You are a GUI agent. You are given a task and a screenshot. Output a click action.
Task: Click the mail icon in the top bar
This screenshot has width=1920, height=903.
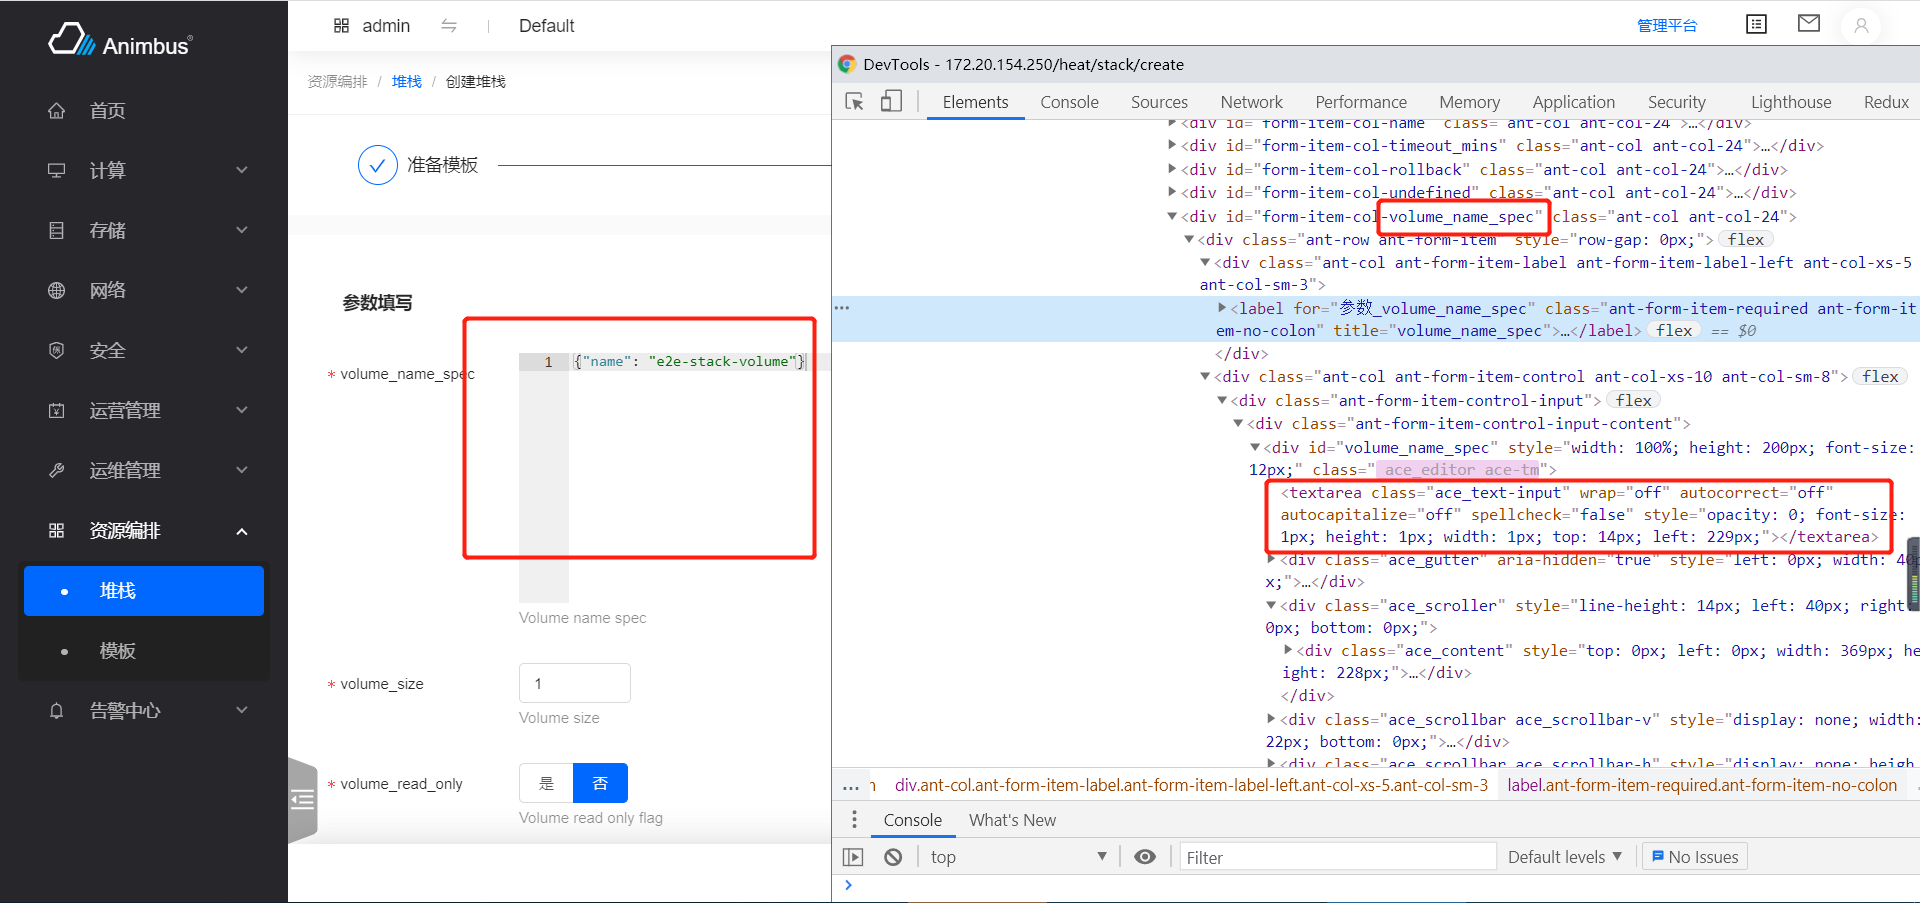(1808, 23)
